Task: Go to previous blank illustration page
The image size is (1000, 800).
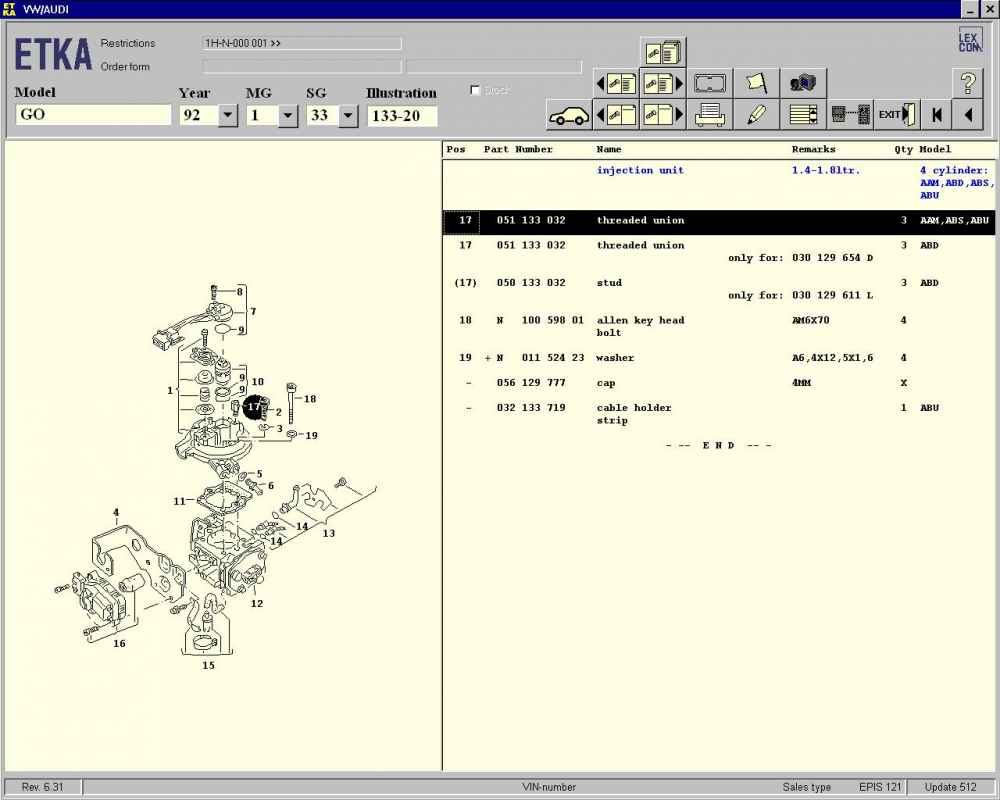Action: click(616, 115)
